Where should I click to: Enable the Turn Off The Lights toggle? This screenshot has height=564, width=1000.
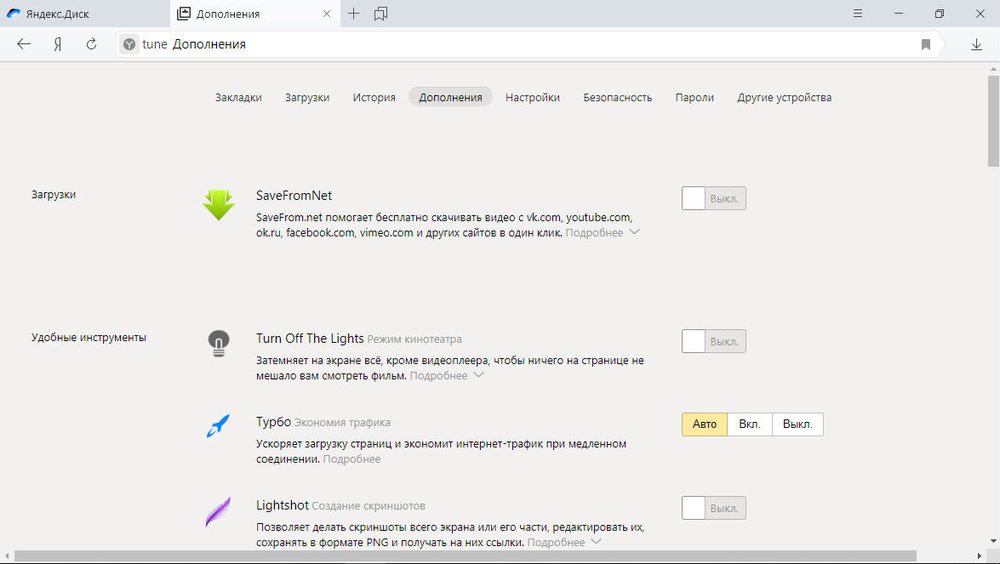714,341
